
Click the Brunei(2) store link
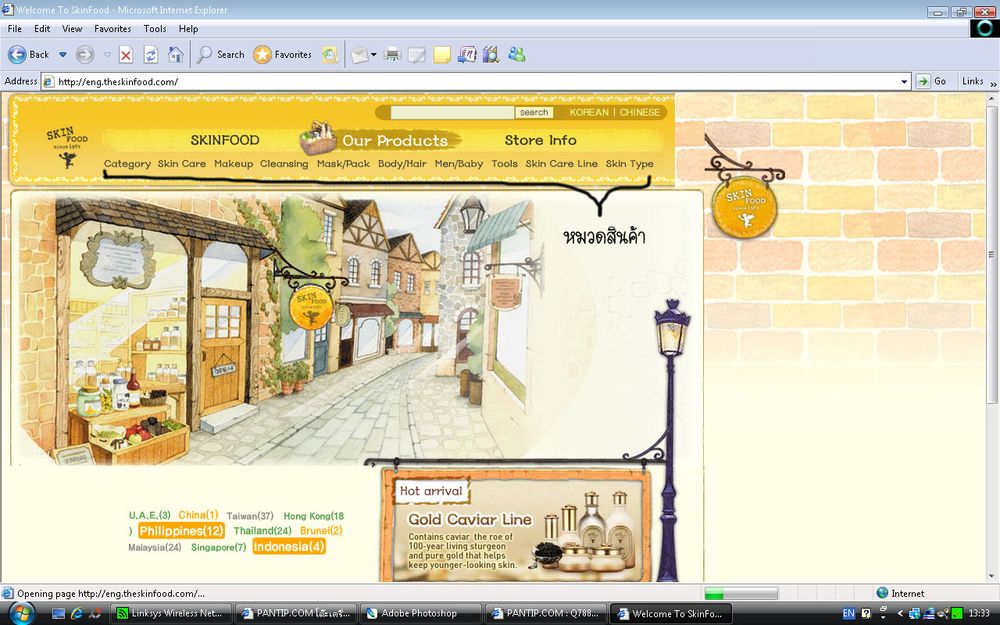pos(321,531)
